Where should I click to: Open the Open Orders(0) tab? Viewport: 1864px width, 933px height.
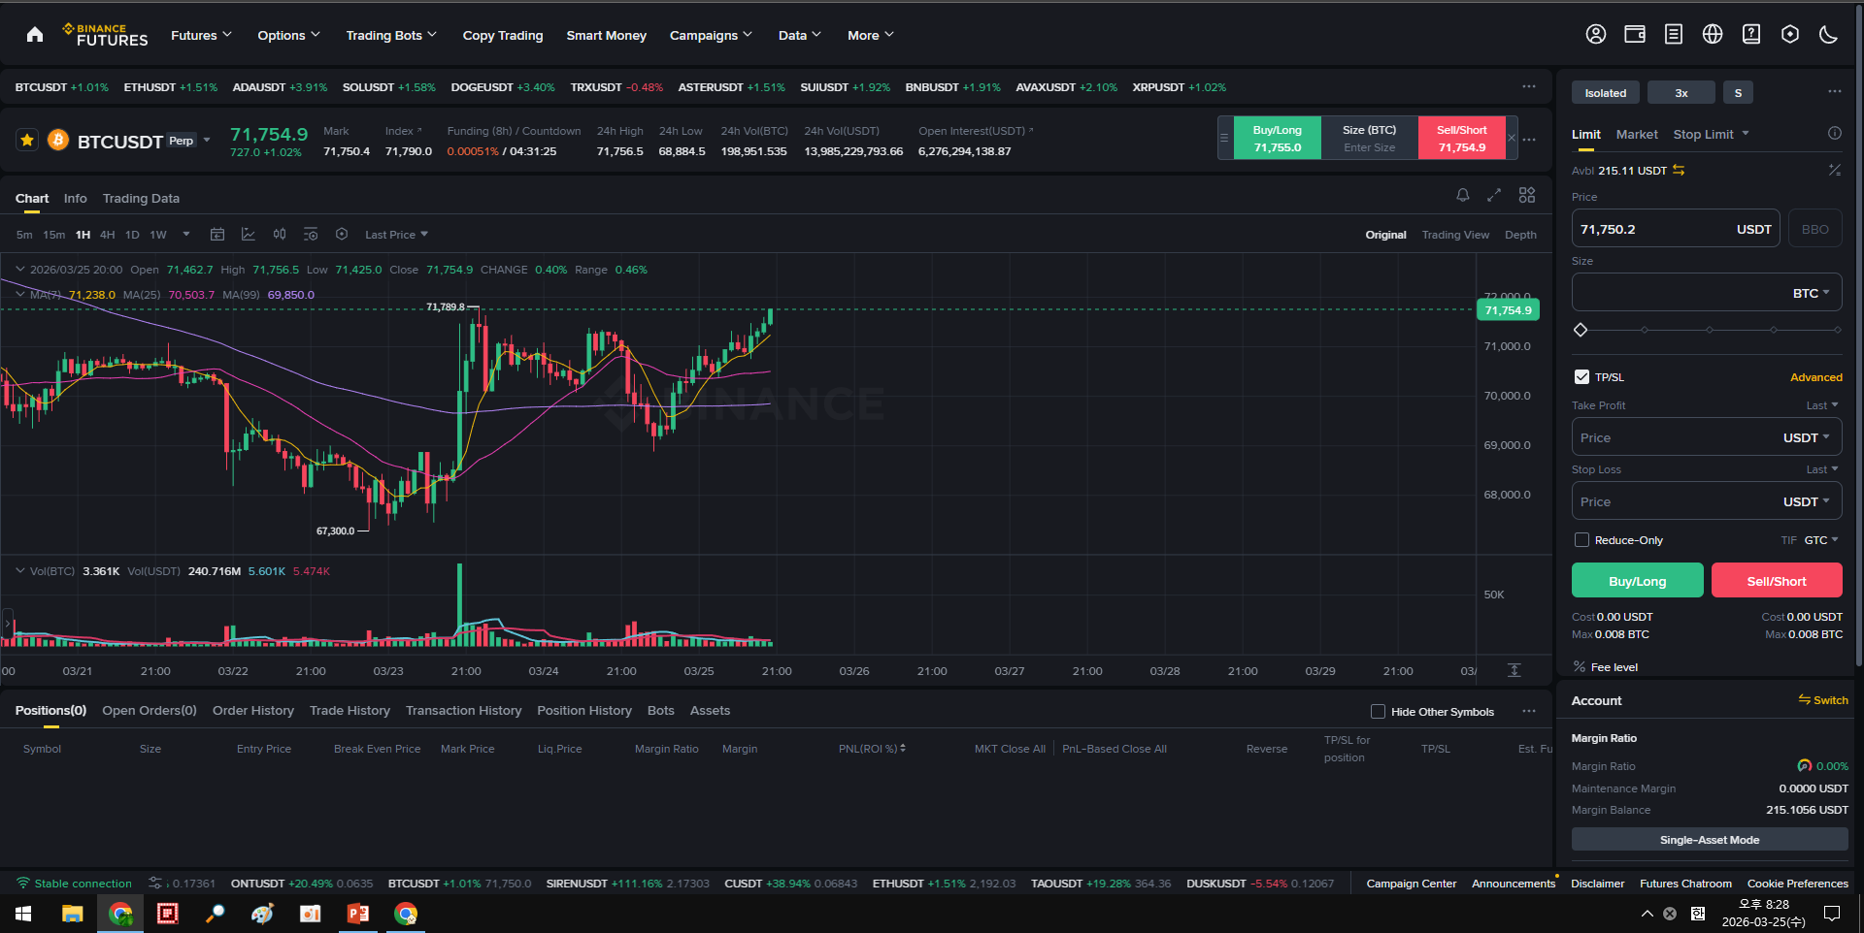pos(149,710)
